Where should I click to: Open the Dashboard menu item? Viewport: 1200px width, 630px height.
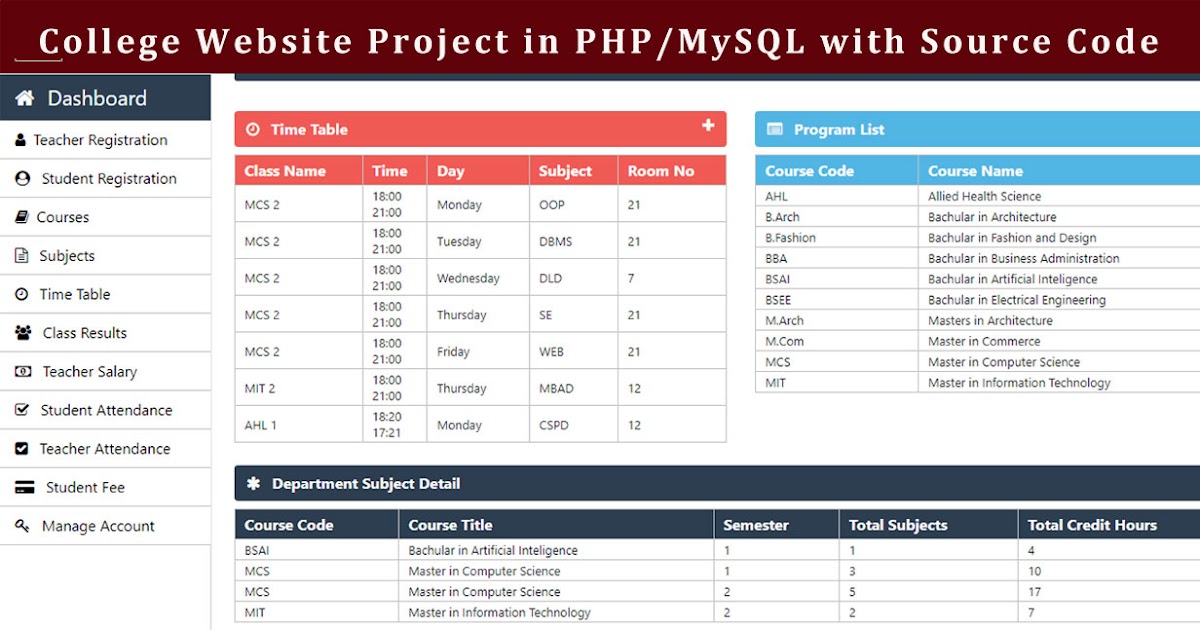point(105,98)
